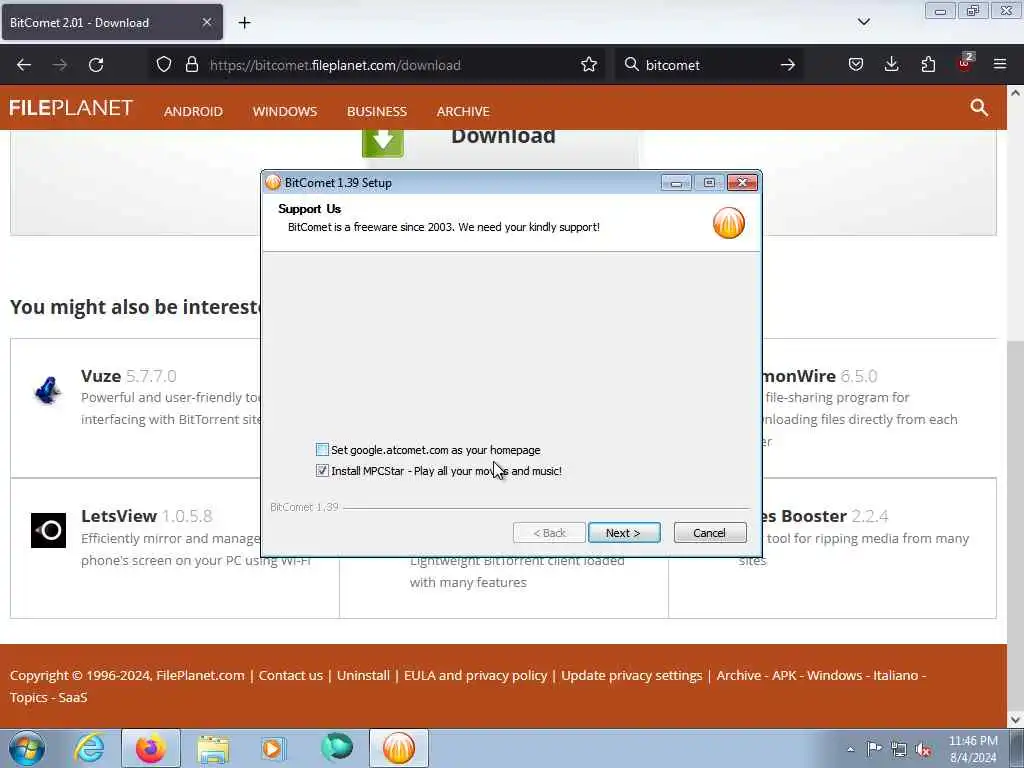The height and width of the screenshot is (768, 1024).
Task: Click the scrollbar up arrow
Action: tap(1015, 93)
